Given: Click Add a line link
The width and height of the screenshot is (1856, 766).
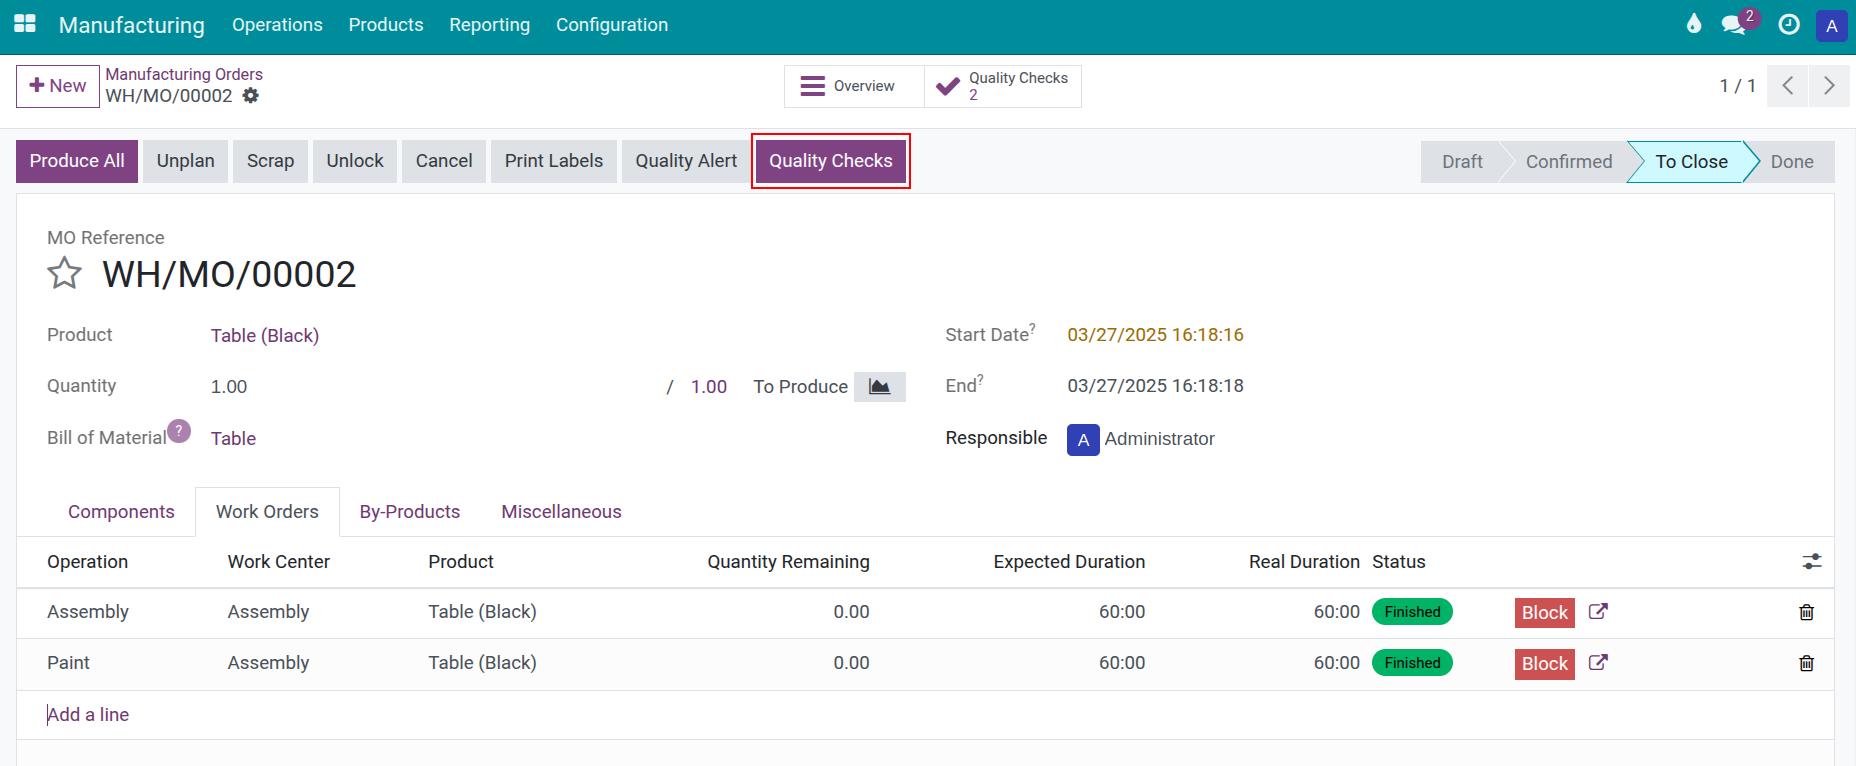Looking at the screenshot, I should click(x=88, y=715).
